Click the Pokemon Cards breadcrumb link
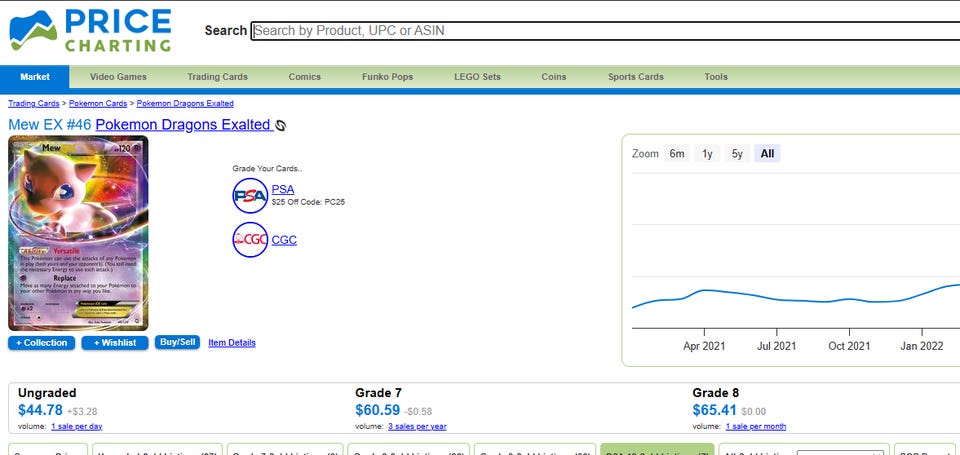 click(x=98, y=103)
